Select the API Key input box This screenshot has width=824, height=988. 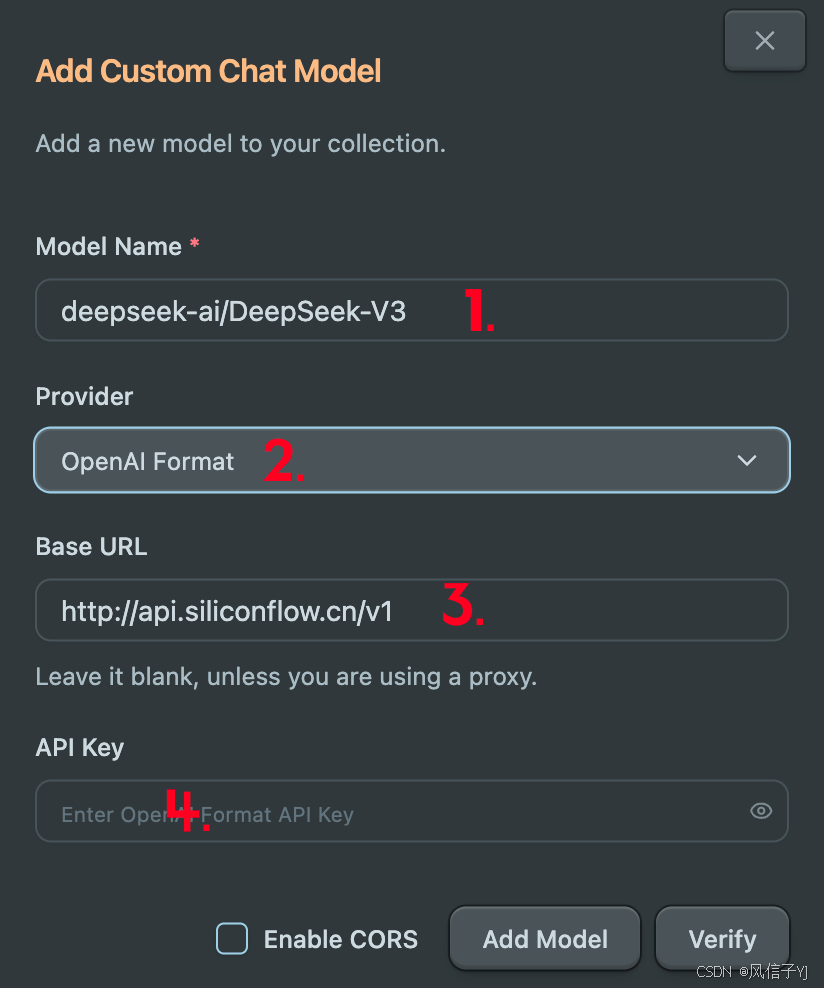coord(412,811)
